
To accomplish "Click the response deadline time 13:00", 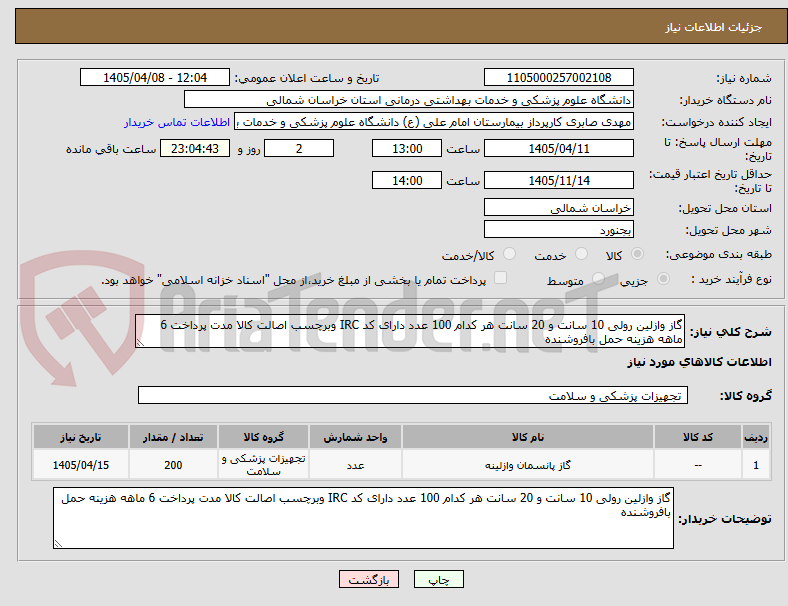I will [x=407, y=148].
